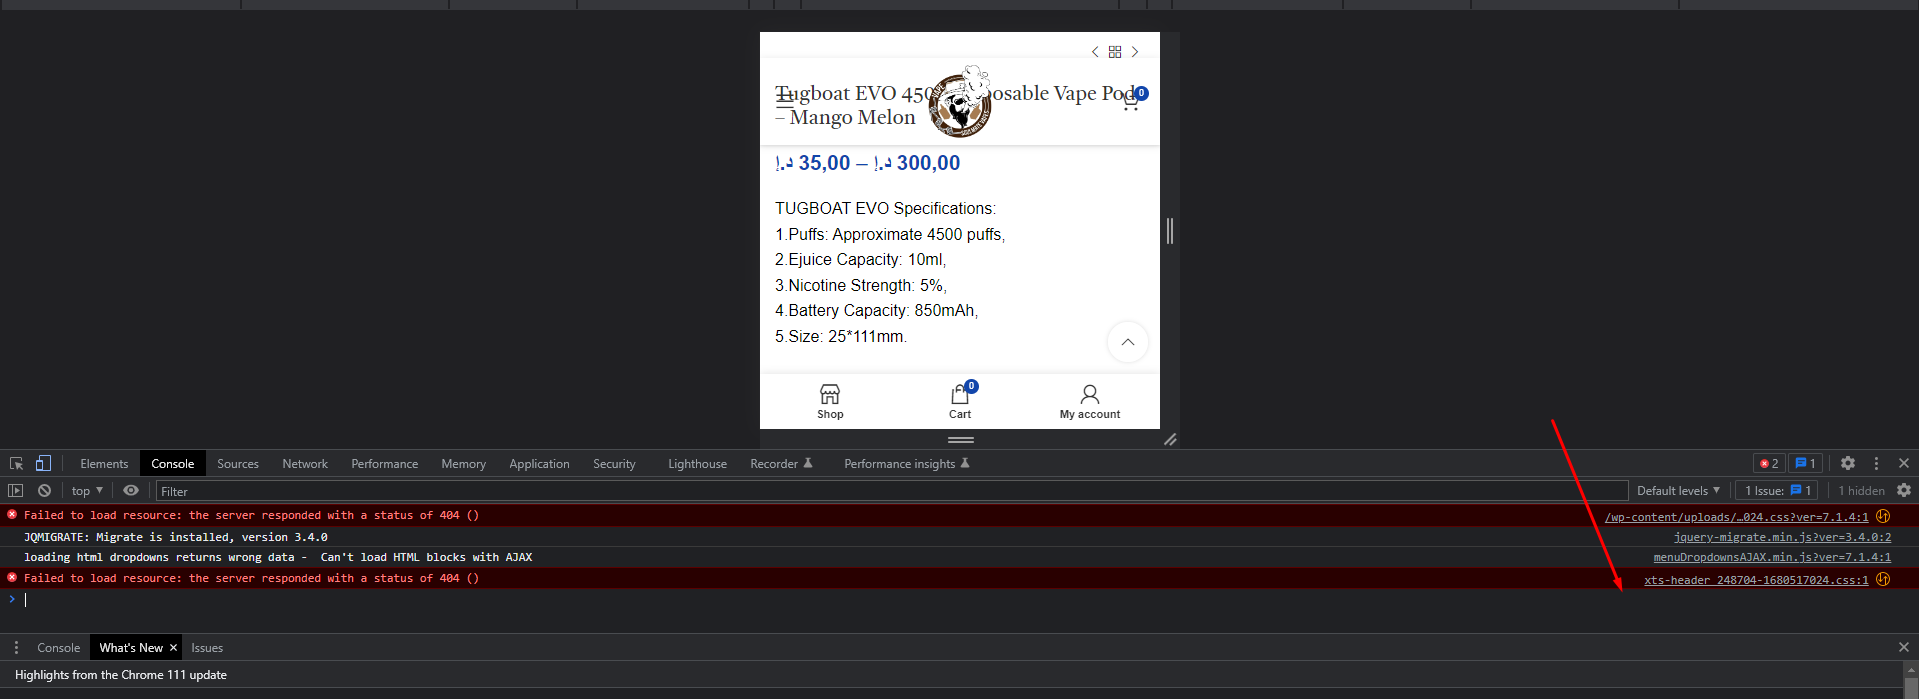Go to previous product arrow
This screenshot has width=1919, height=699.
click(x=1095, y=52)
